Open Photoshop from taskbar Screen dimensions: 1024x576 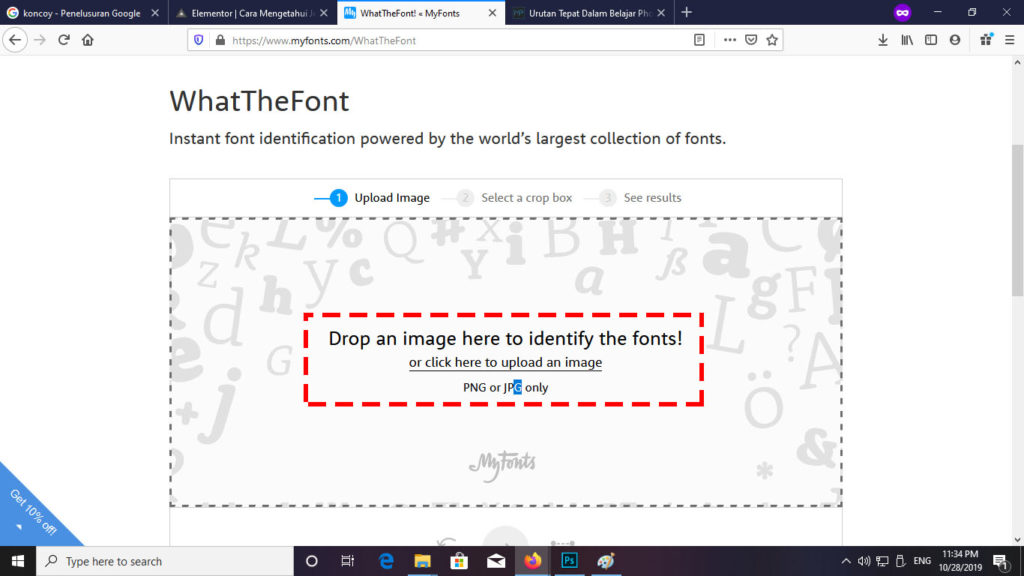(x=569, y=561)
